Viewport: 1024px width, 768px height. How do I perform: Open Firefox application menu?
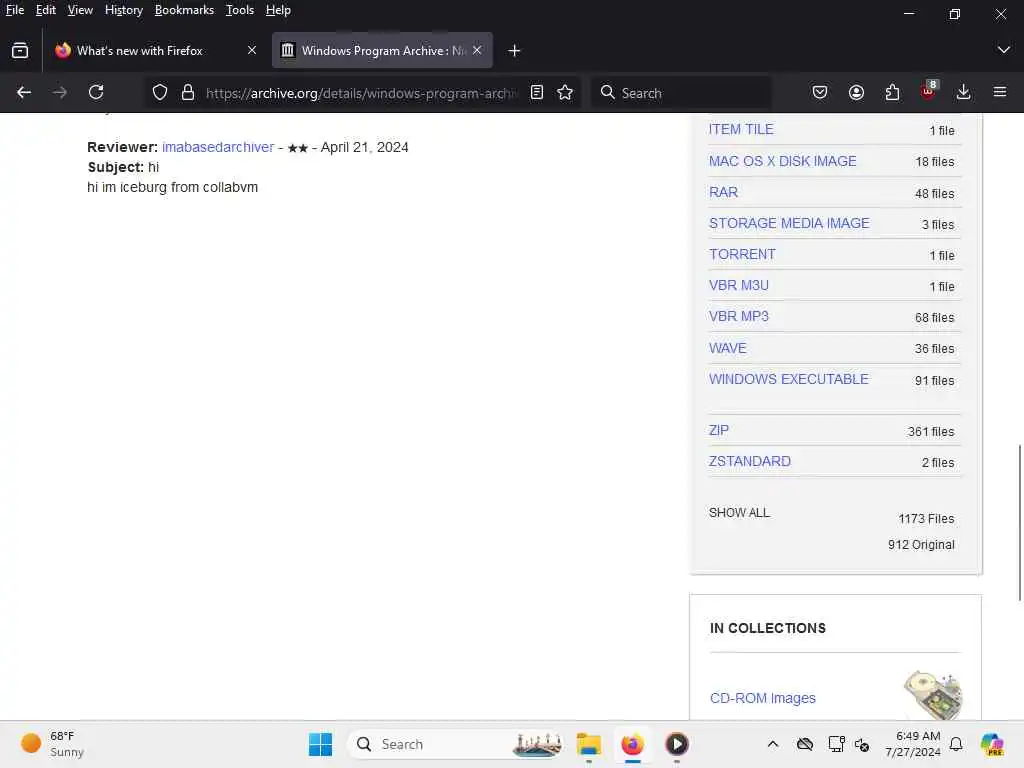[x=1000, y=93]
